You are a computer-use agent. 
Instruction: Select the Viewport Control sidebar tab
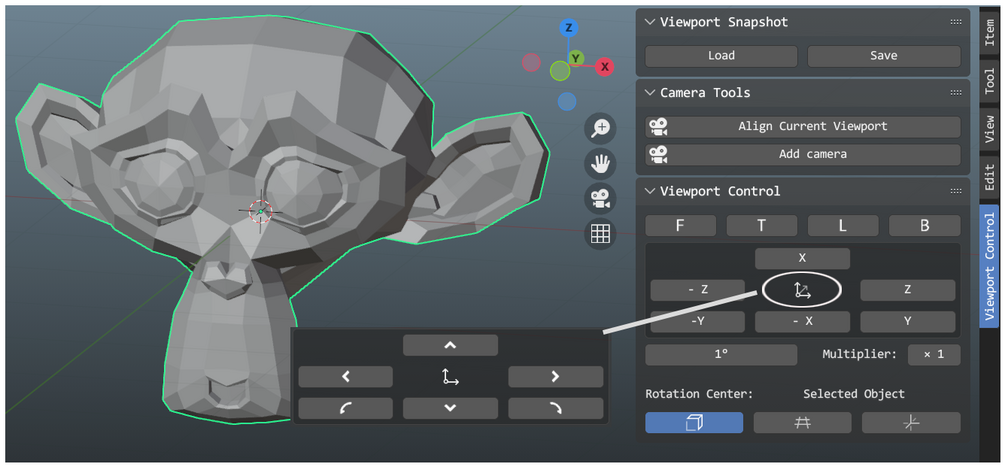point(990,266)
